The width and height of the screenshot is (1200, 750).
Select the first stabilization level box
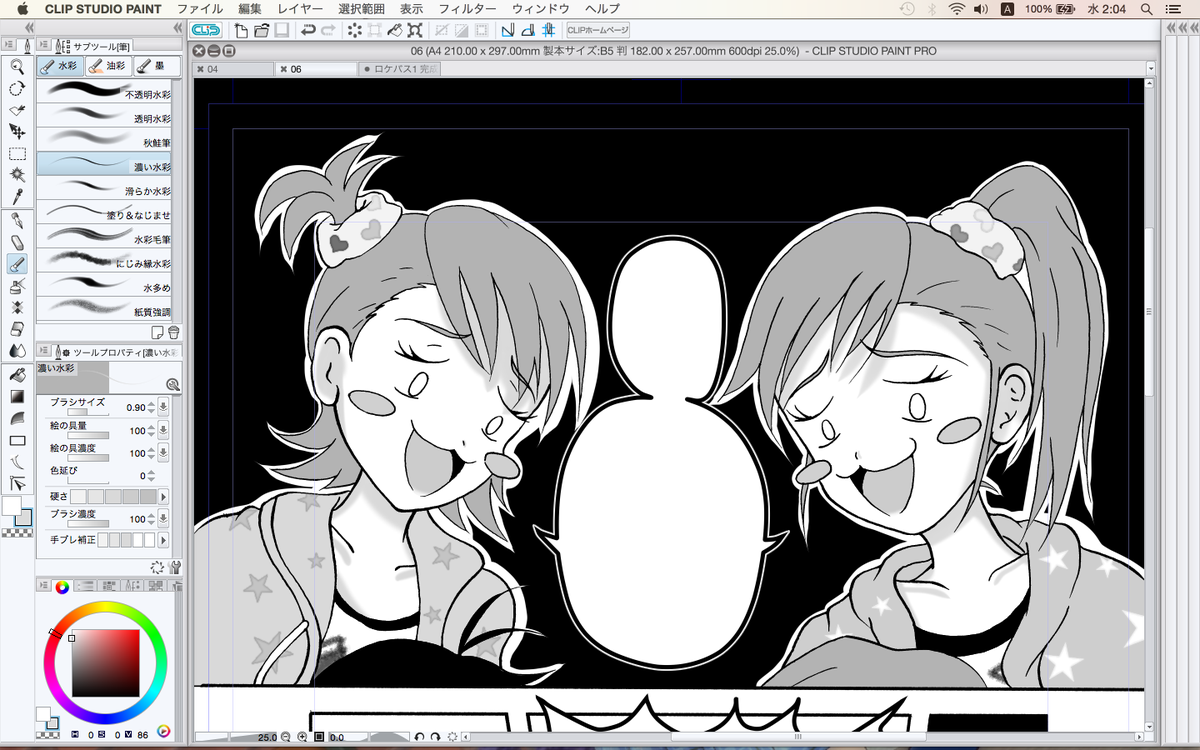click(104, 539)
